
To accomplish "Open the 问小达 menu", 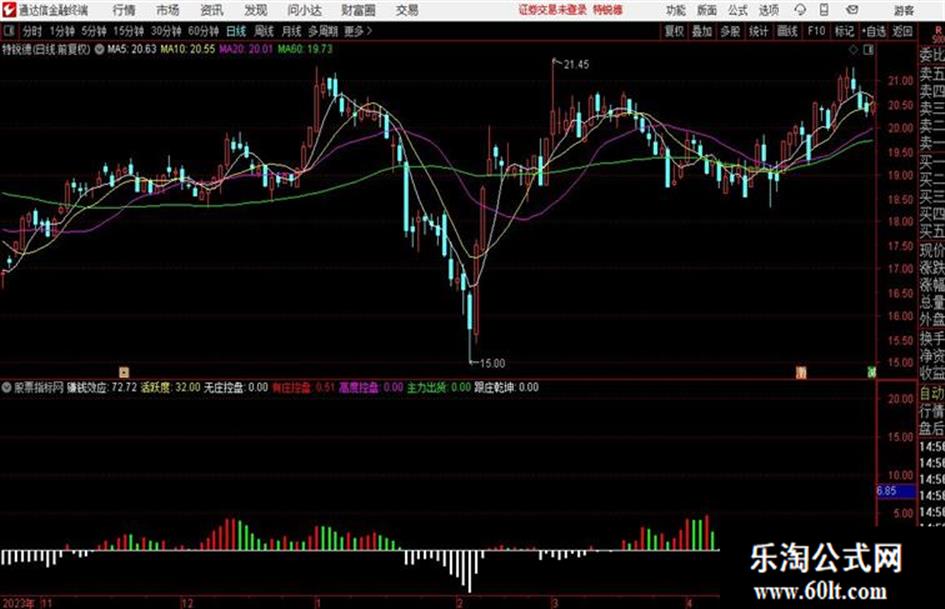I will point(304,10).
